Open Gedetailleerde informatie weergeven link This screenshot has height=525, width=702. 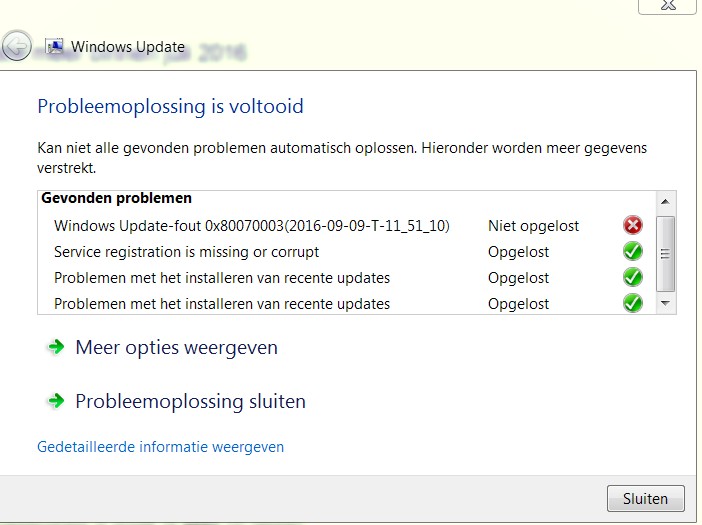click(160, 447)
